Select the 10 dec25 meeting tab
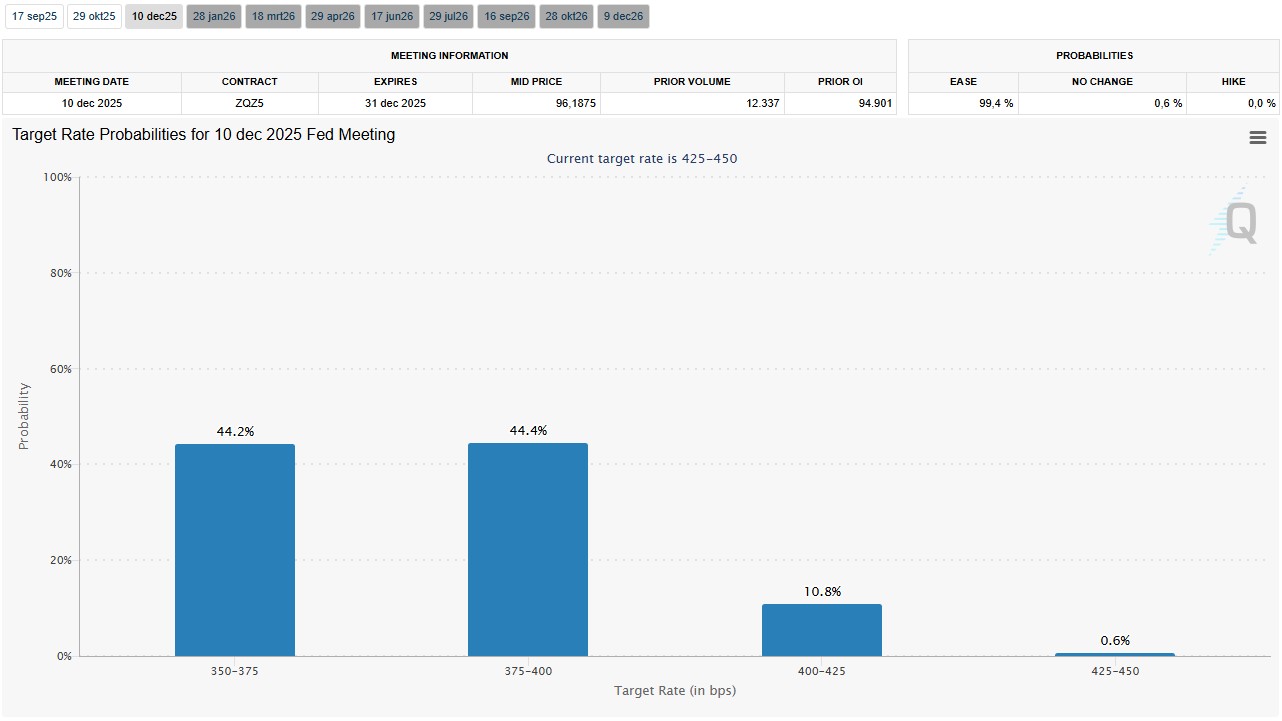 (x=154, y=17)
